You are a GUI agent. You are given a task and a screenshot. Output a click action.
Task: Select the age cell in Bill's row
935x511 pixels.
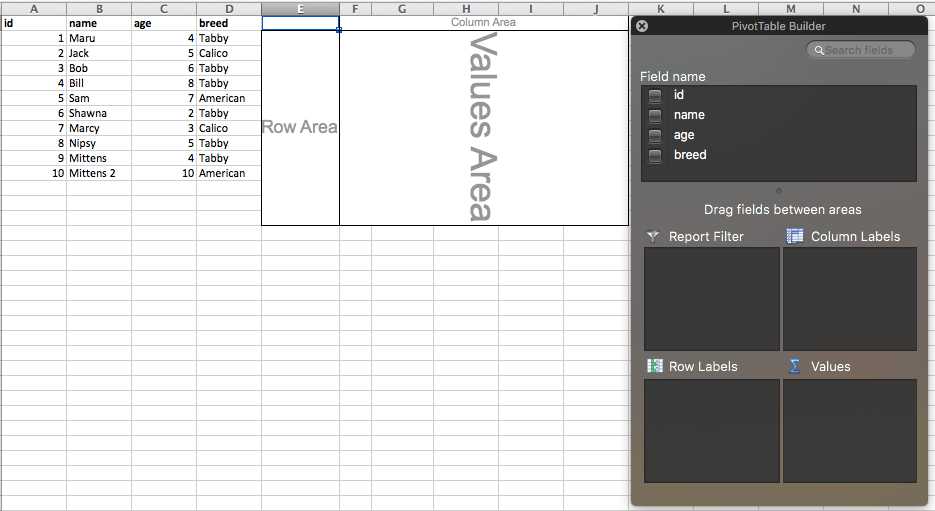[164, 83]
